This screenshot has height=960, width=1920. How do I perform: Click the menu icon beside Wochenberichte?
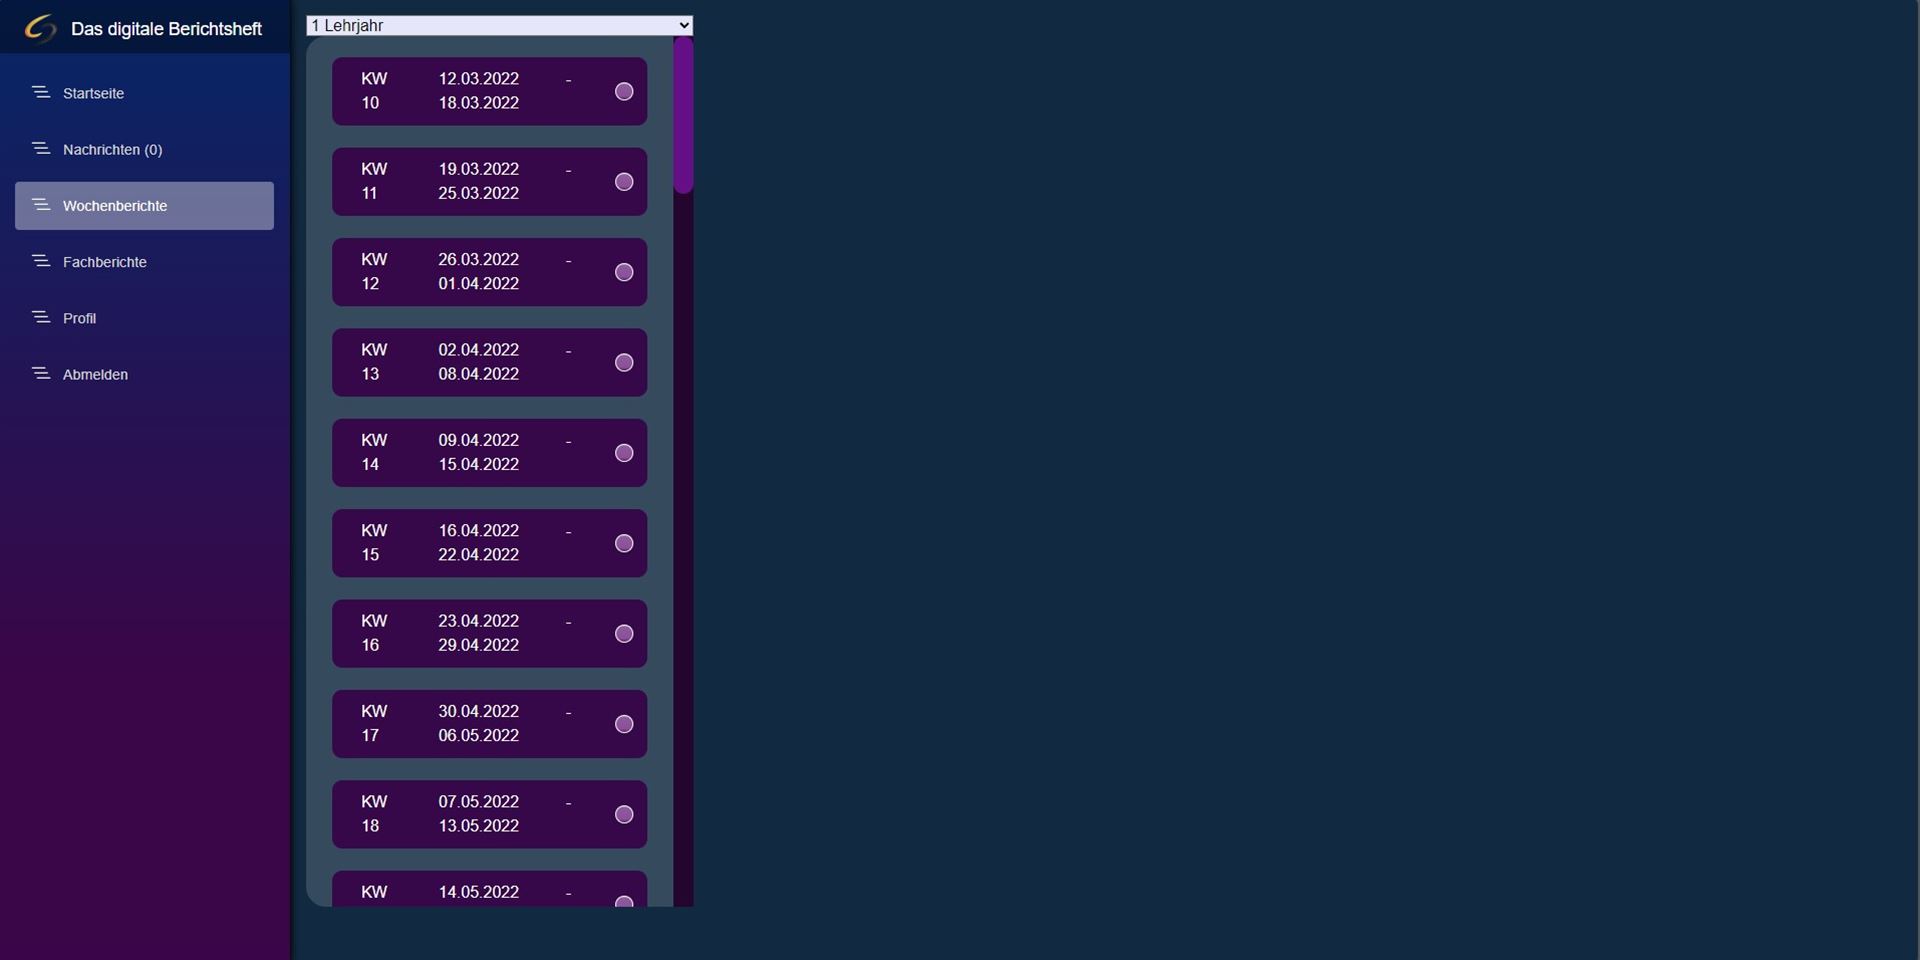(x=41, y=205)
